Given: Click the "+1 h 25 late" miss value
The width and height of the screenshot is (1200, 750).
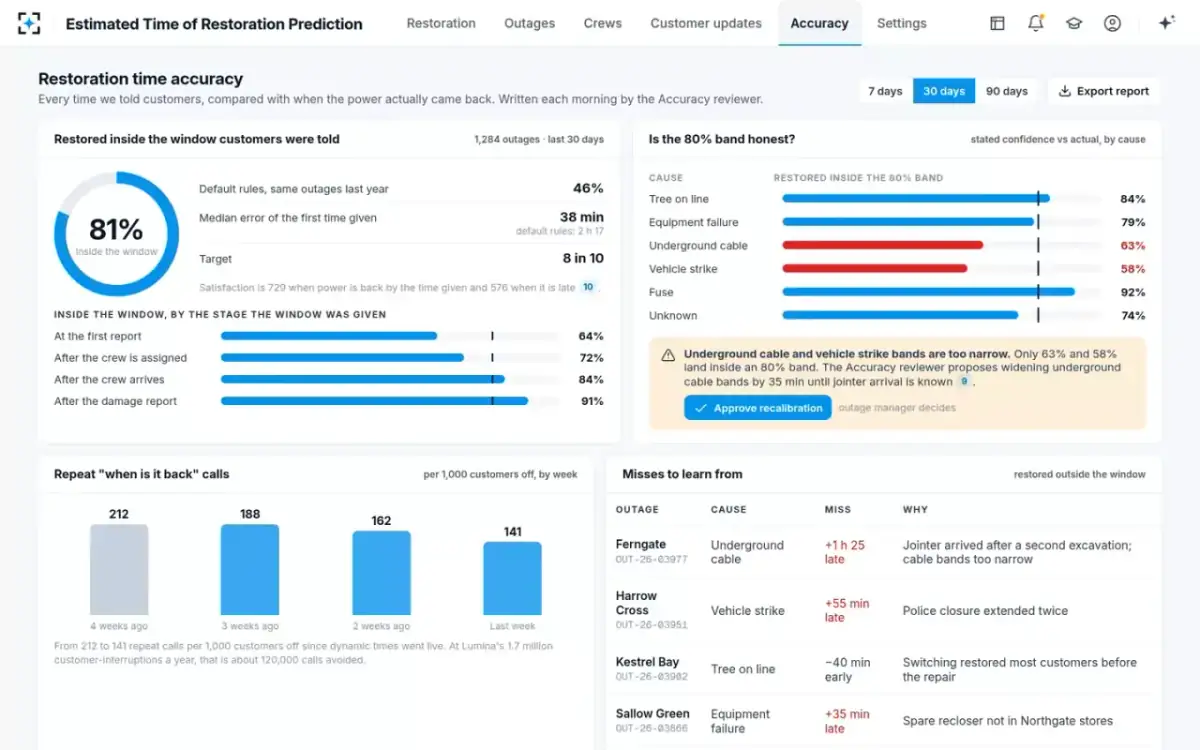Looking at the screenshot, I should coord(845,552).
